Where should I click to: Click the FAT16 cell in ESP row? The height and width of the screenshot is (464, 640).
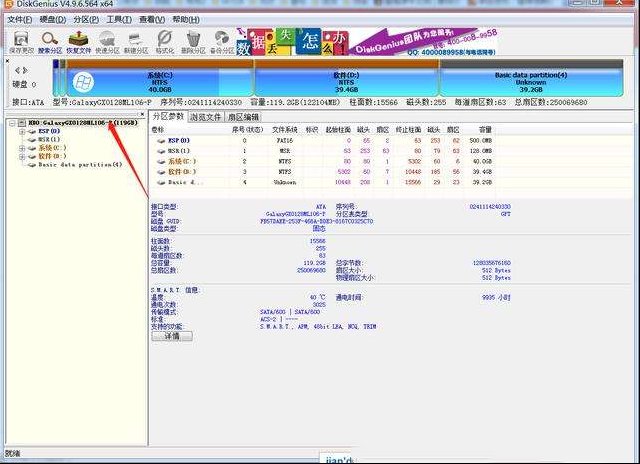(285, 141)
